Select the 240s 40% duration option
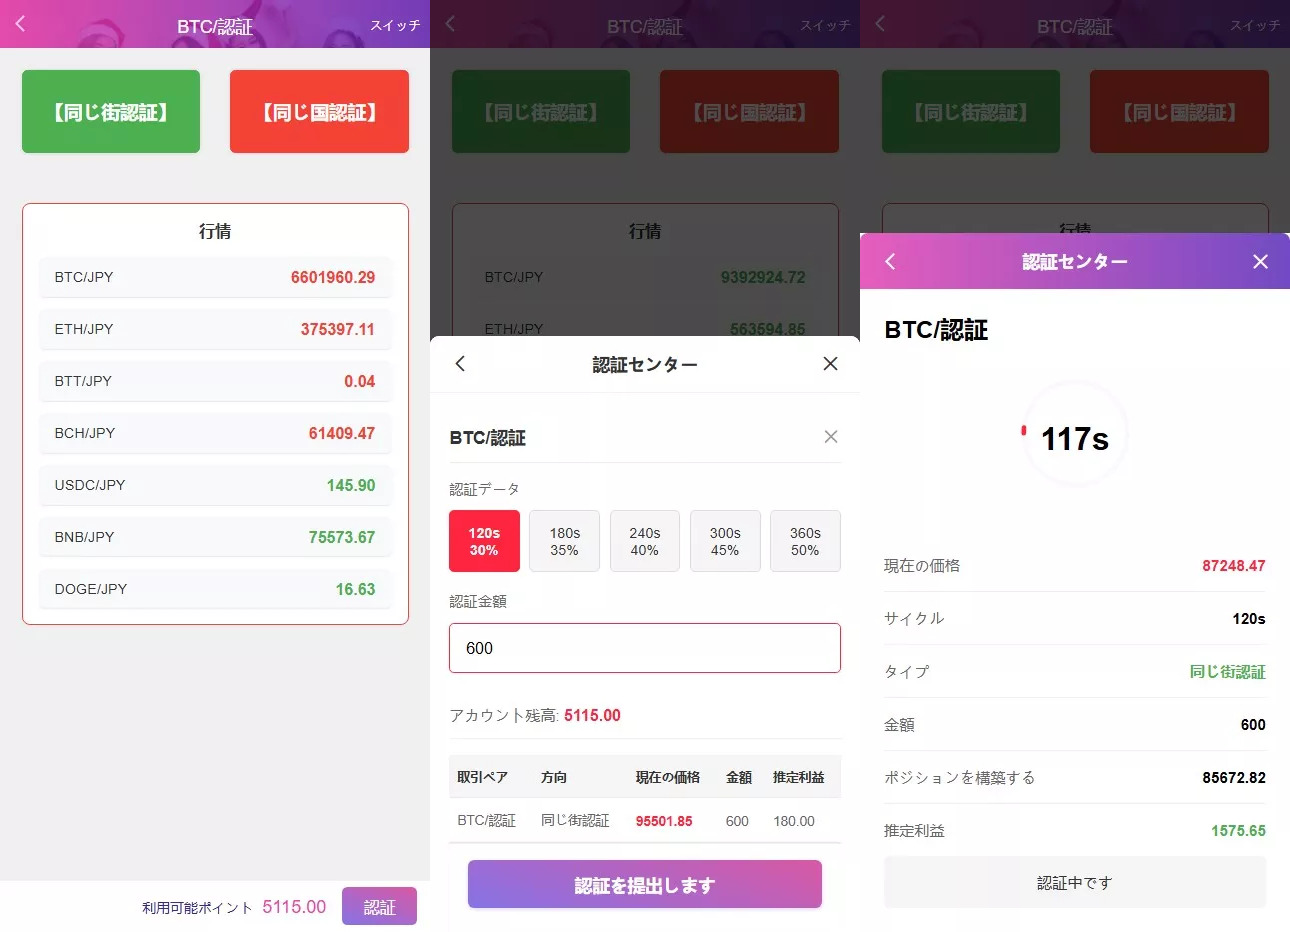This screenshot has height=932, width=1290. pos(644,540)
